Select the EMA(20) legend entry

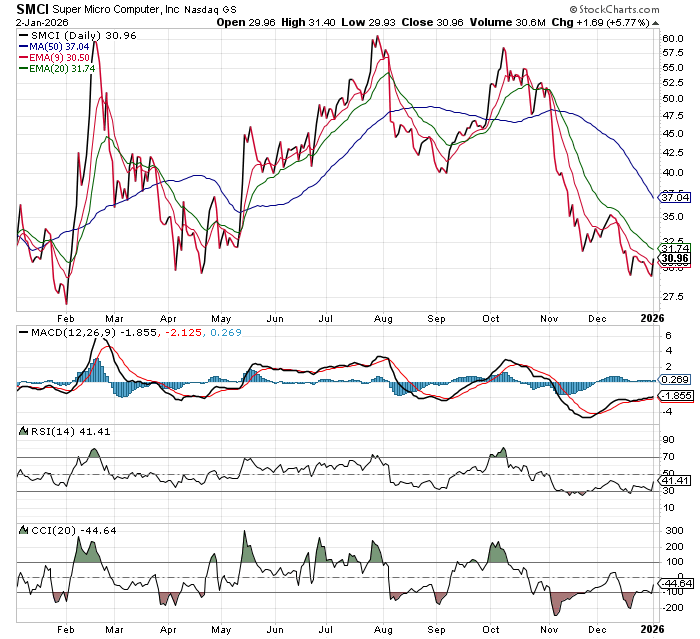click(65, 70)
